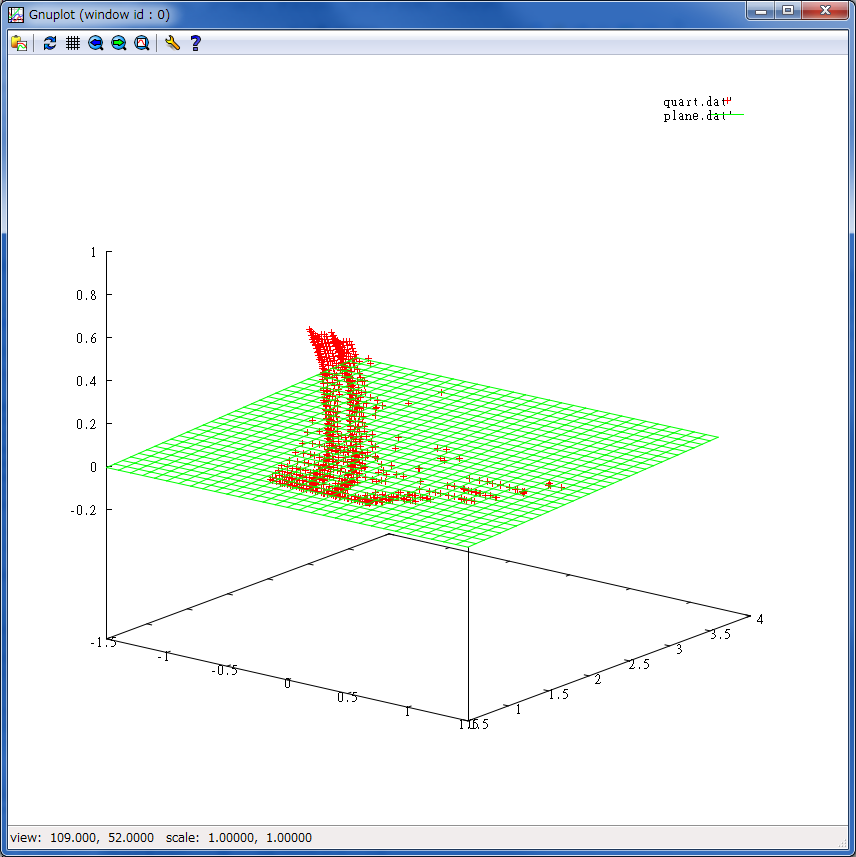This screenshot has width=856, height=857.
Task: Click the axis label 3.5
Action: pos(720,635)
